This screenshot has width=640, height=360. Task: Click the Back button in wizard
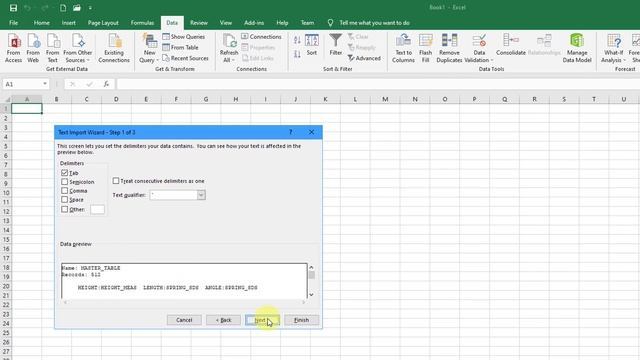pyautogui.click(x=223, y=320)
